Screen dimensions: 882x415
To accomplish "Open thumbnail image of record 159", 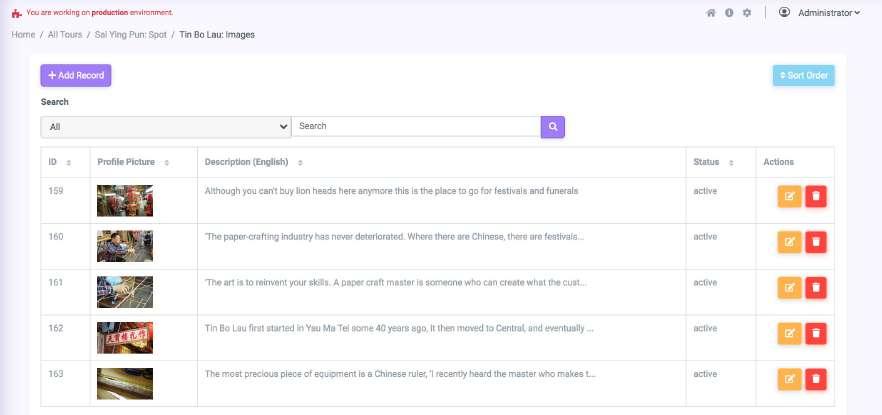I will [125, 201].
